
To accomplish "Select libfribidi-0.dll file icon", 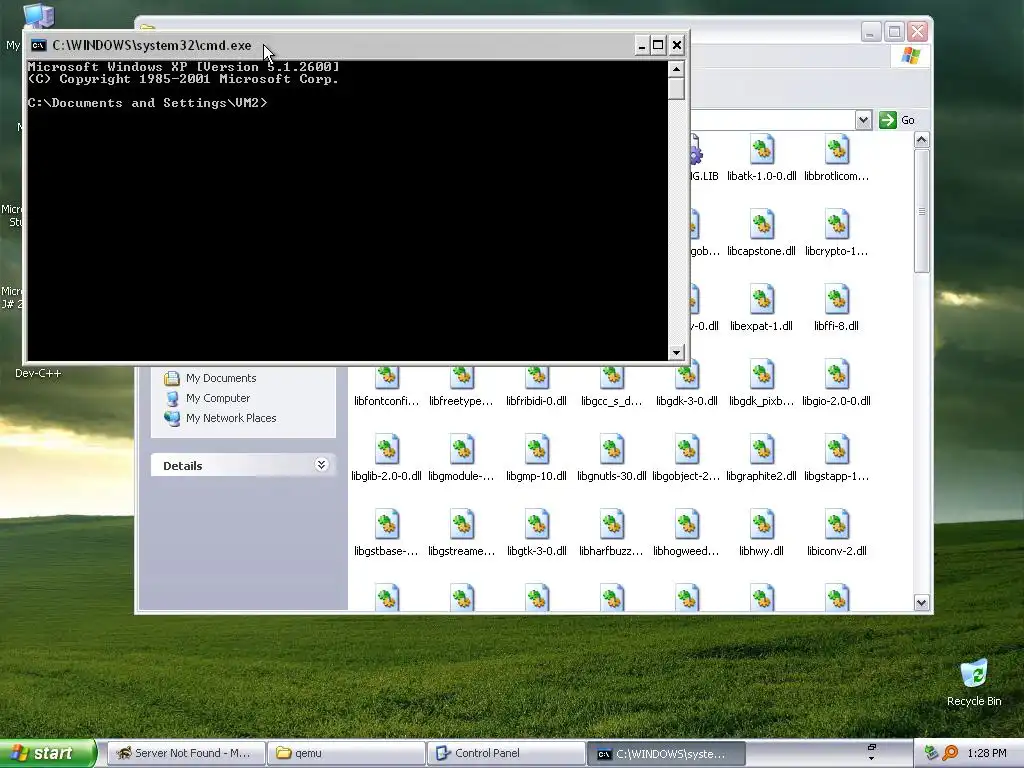I will (537, 377).
